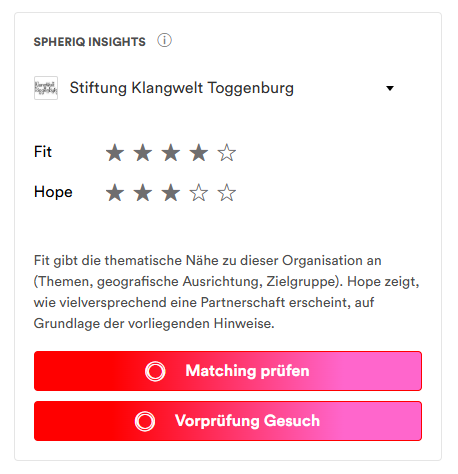The image size is (458, 474).
Task: Click the empty fourth Hope star
Action: [x=199, y=193]
